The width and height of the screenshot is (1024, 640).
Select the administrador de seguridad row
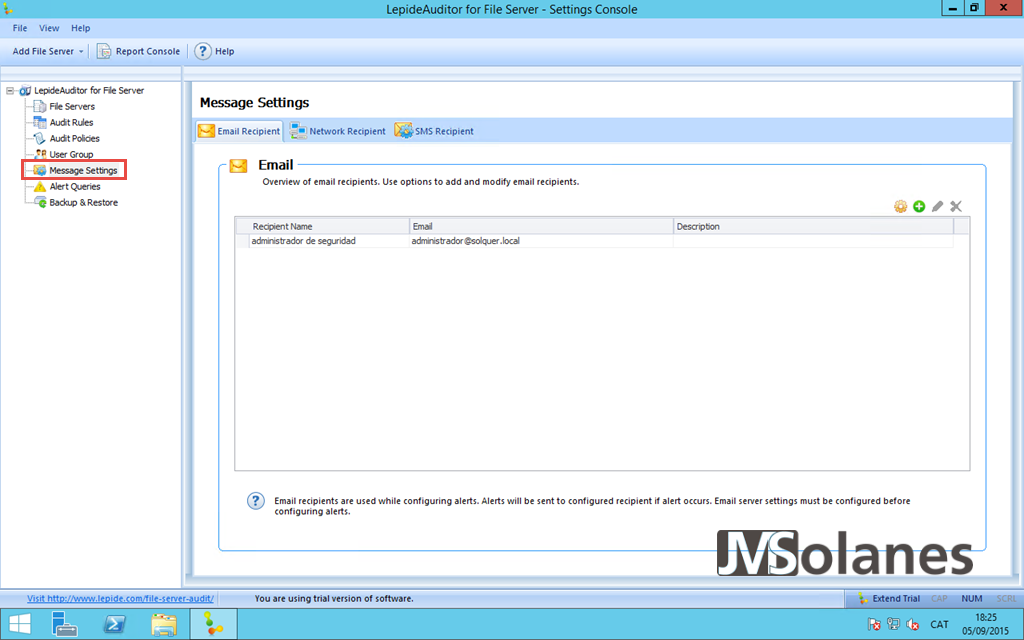pyautogui.click(x=594, y=241)
